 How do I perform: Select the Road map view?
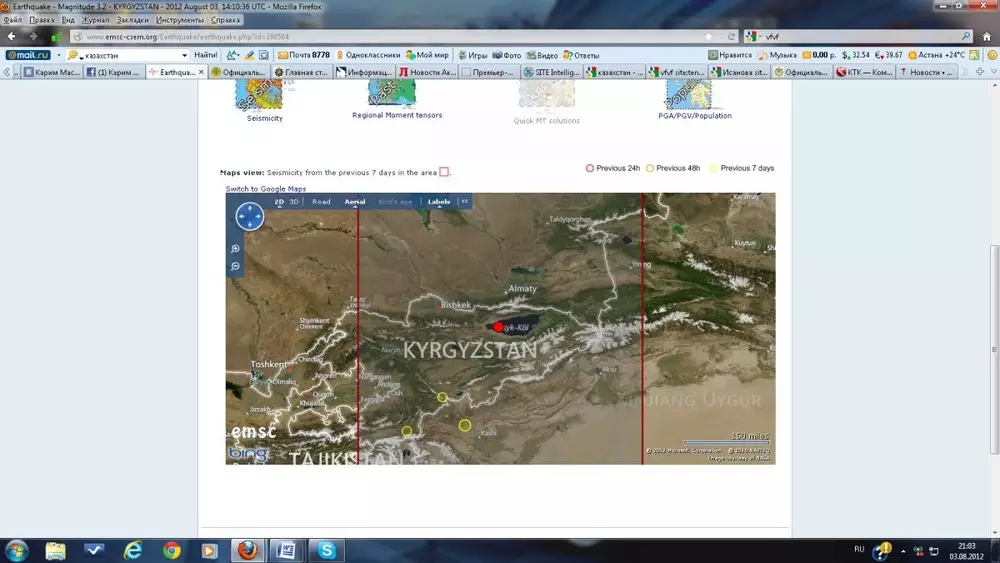[321, 202]
